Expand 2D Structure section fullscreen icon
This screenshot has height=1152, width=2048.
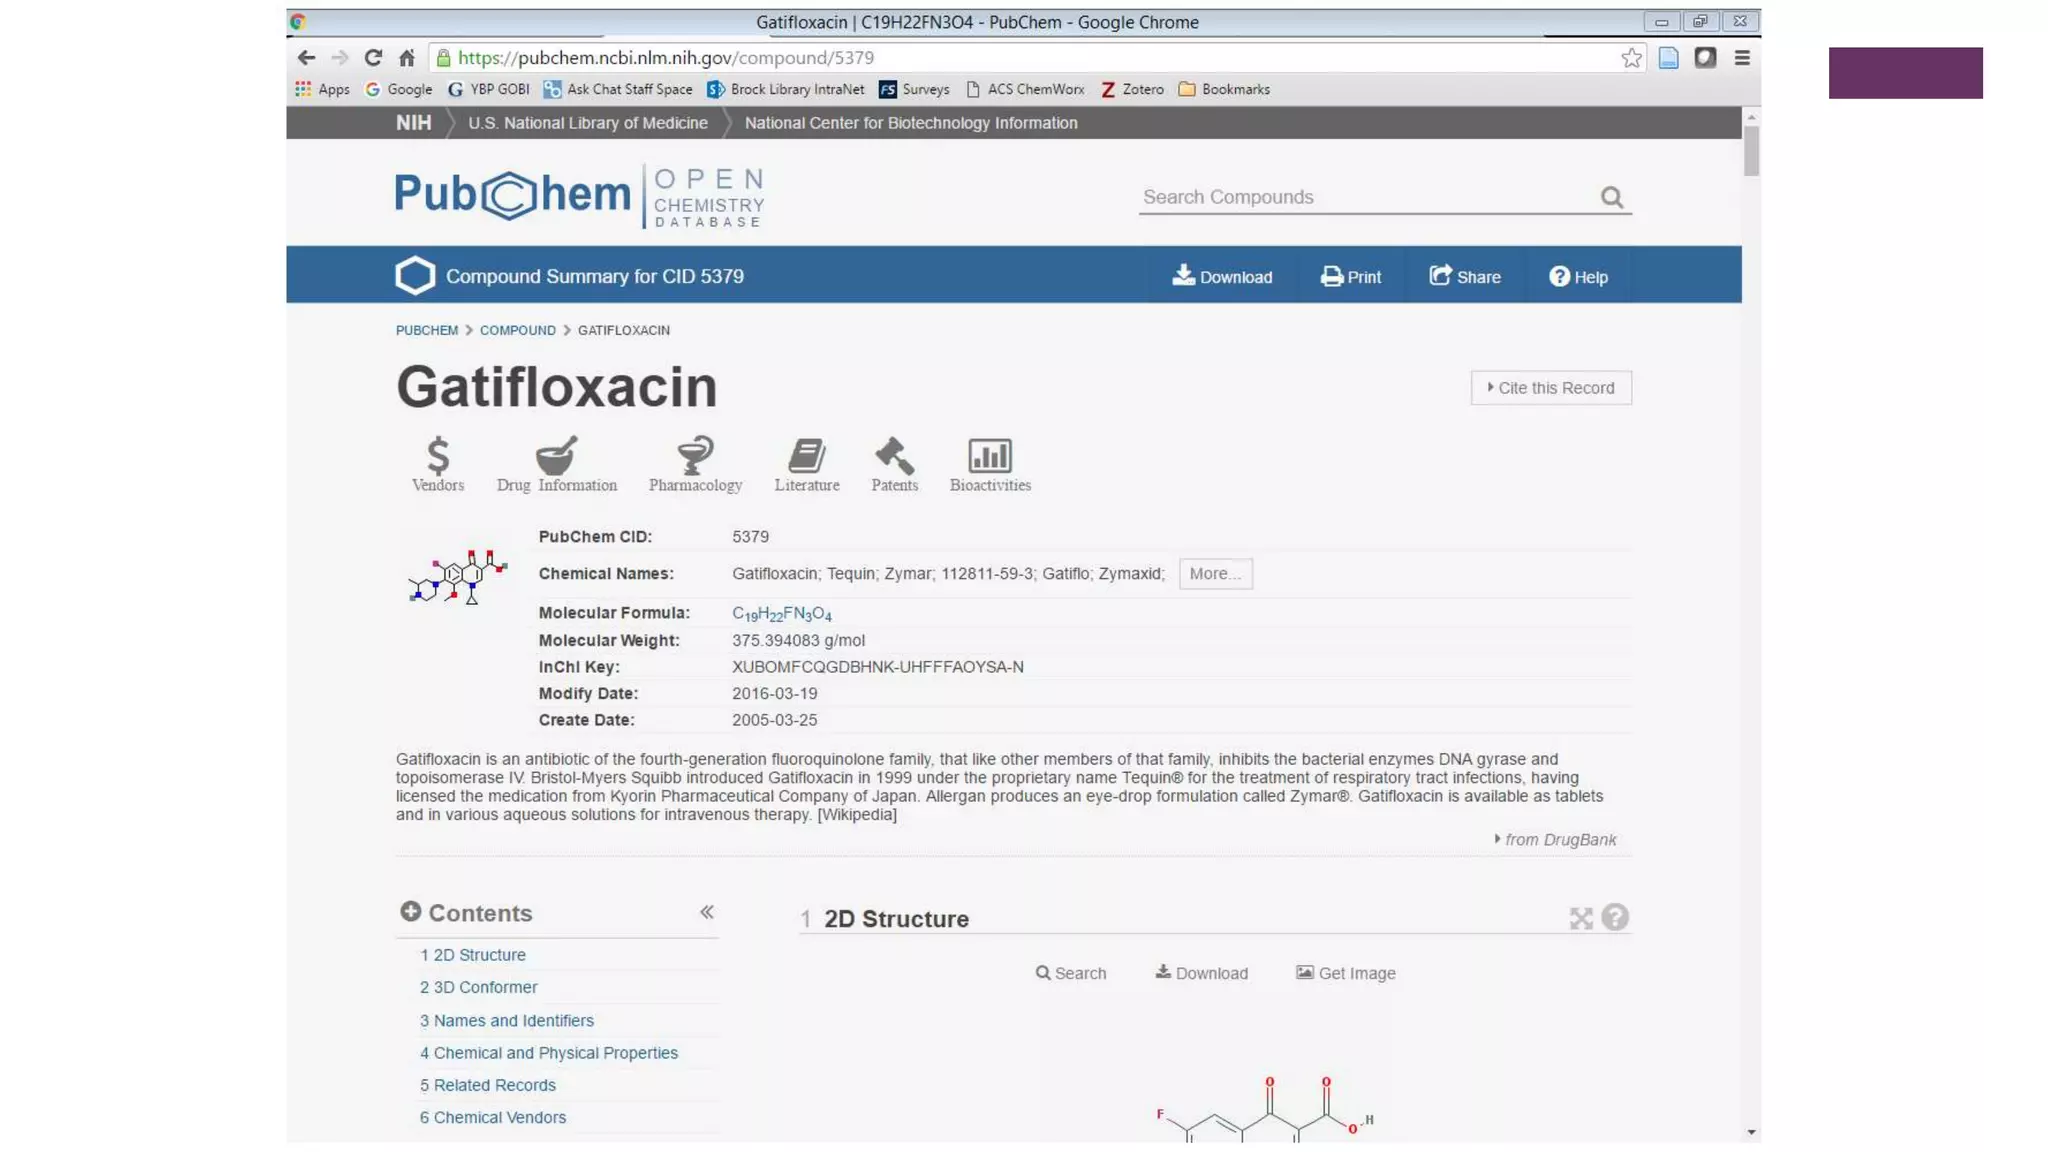1580,918
